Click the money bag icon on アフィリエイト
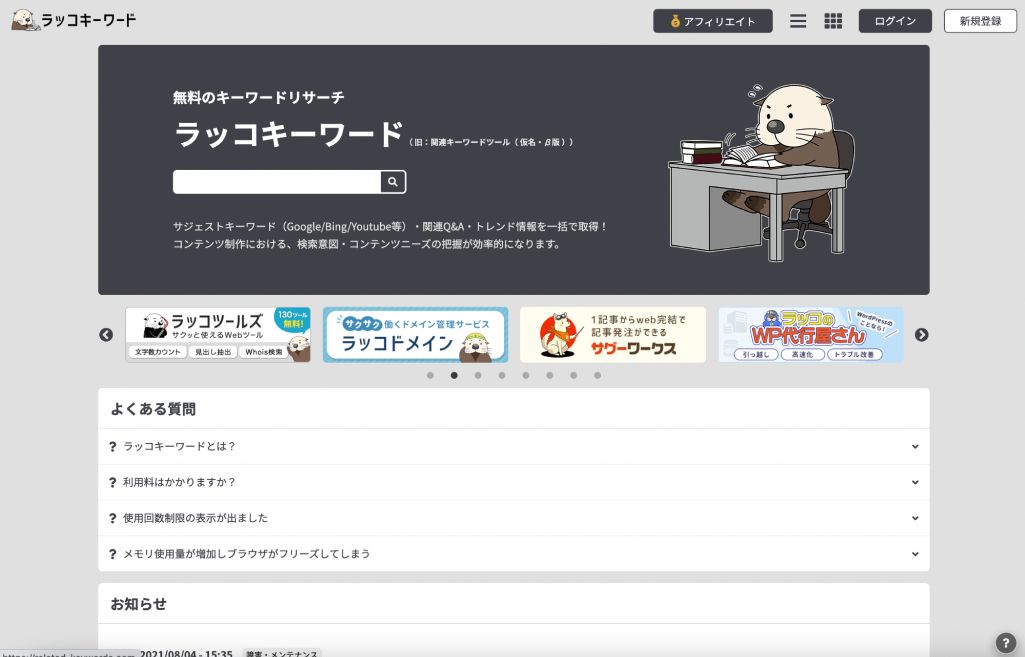The height and width of the screenshot is (657, 1025). [674, 20]
